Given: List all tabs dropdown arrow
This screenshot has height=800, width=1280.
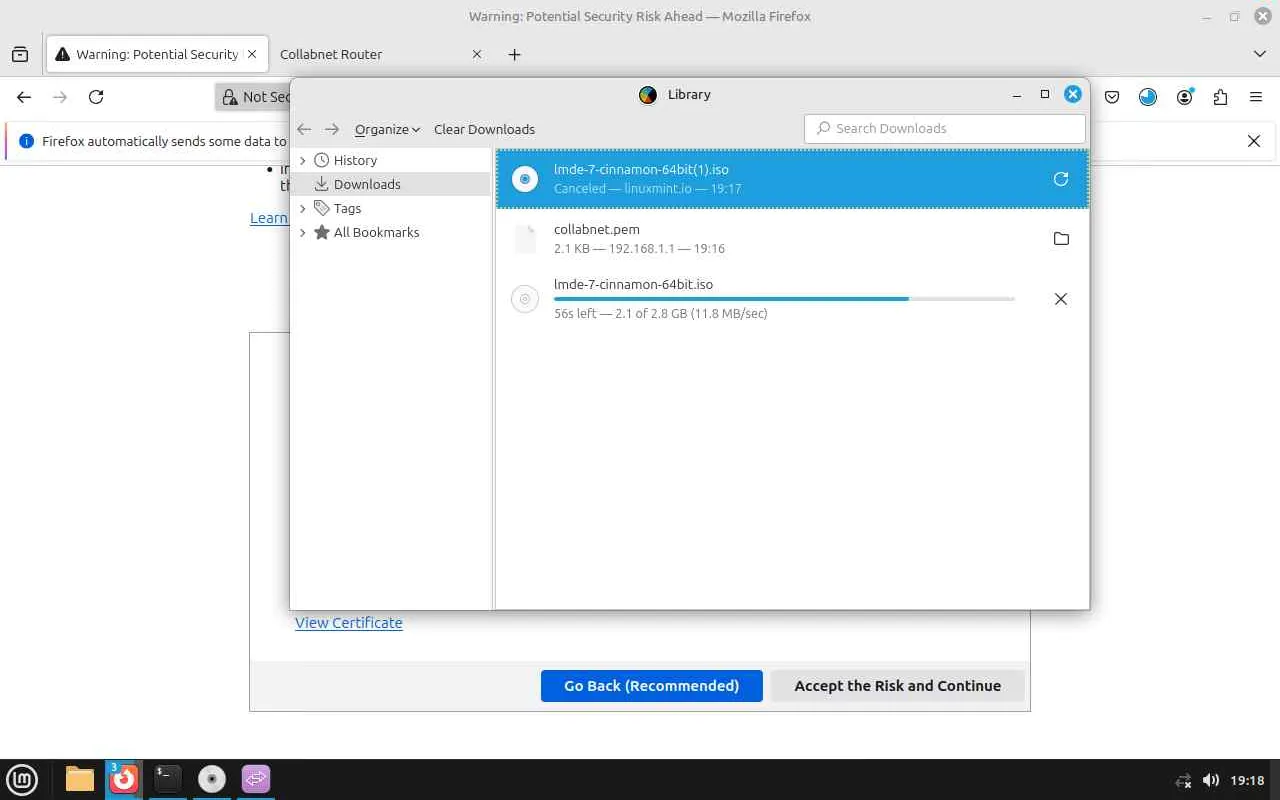Looking at the screenshot, I should click(x=1259, y=54).
